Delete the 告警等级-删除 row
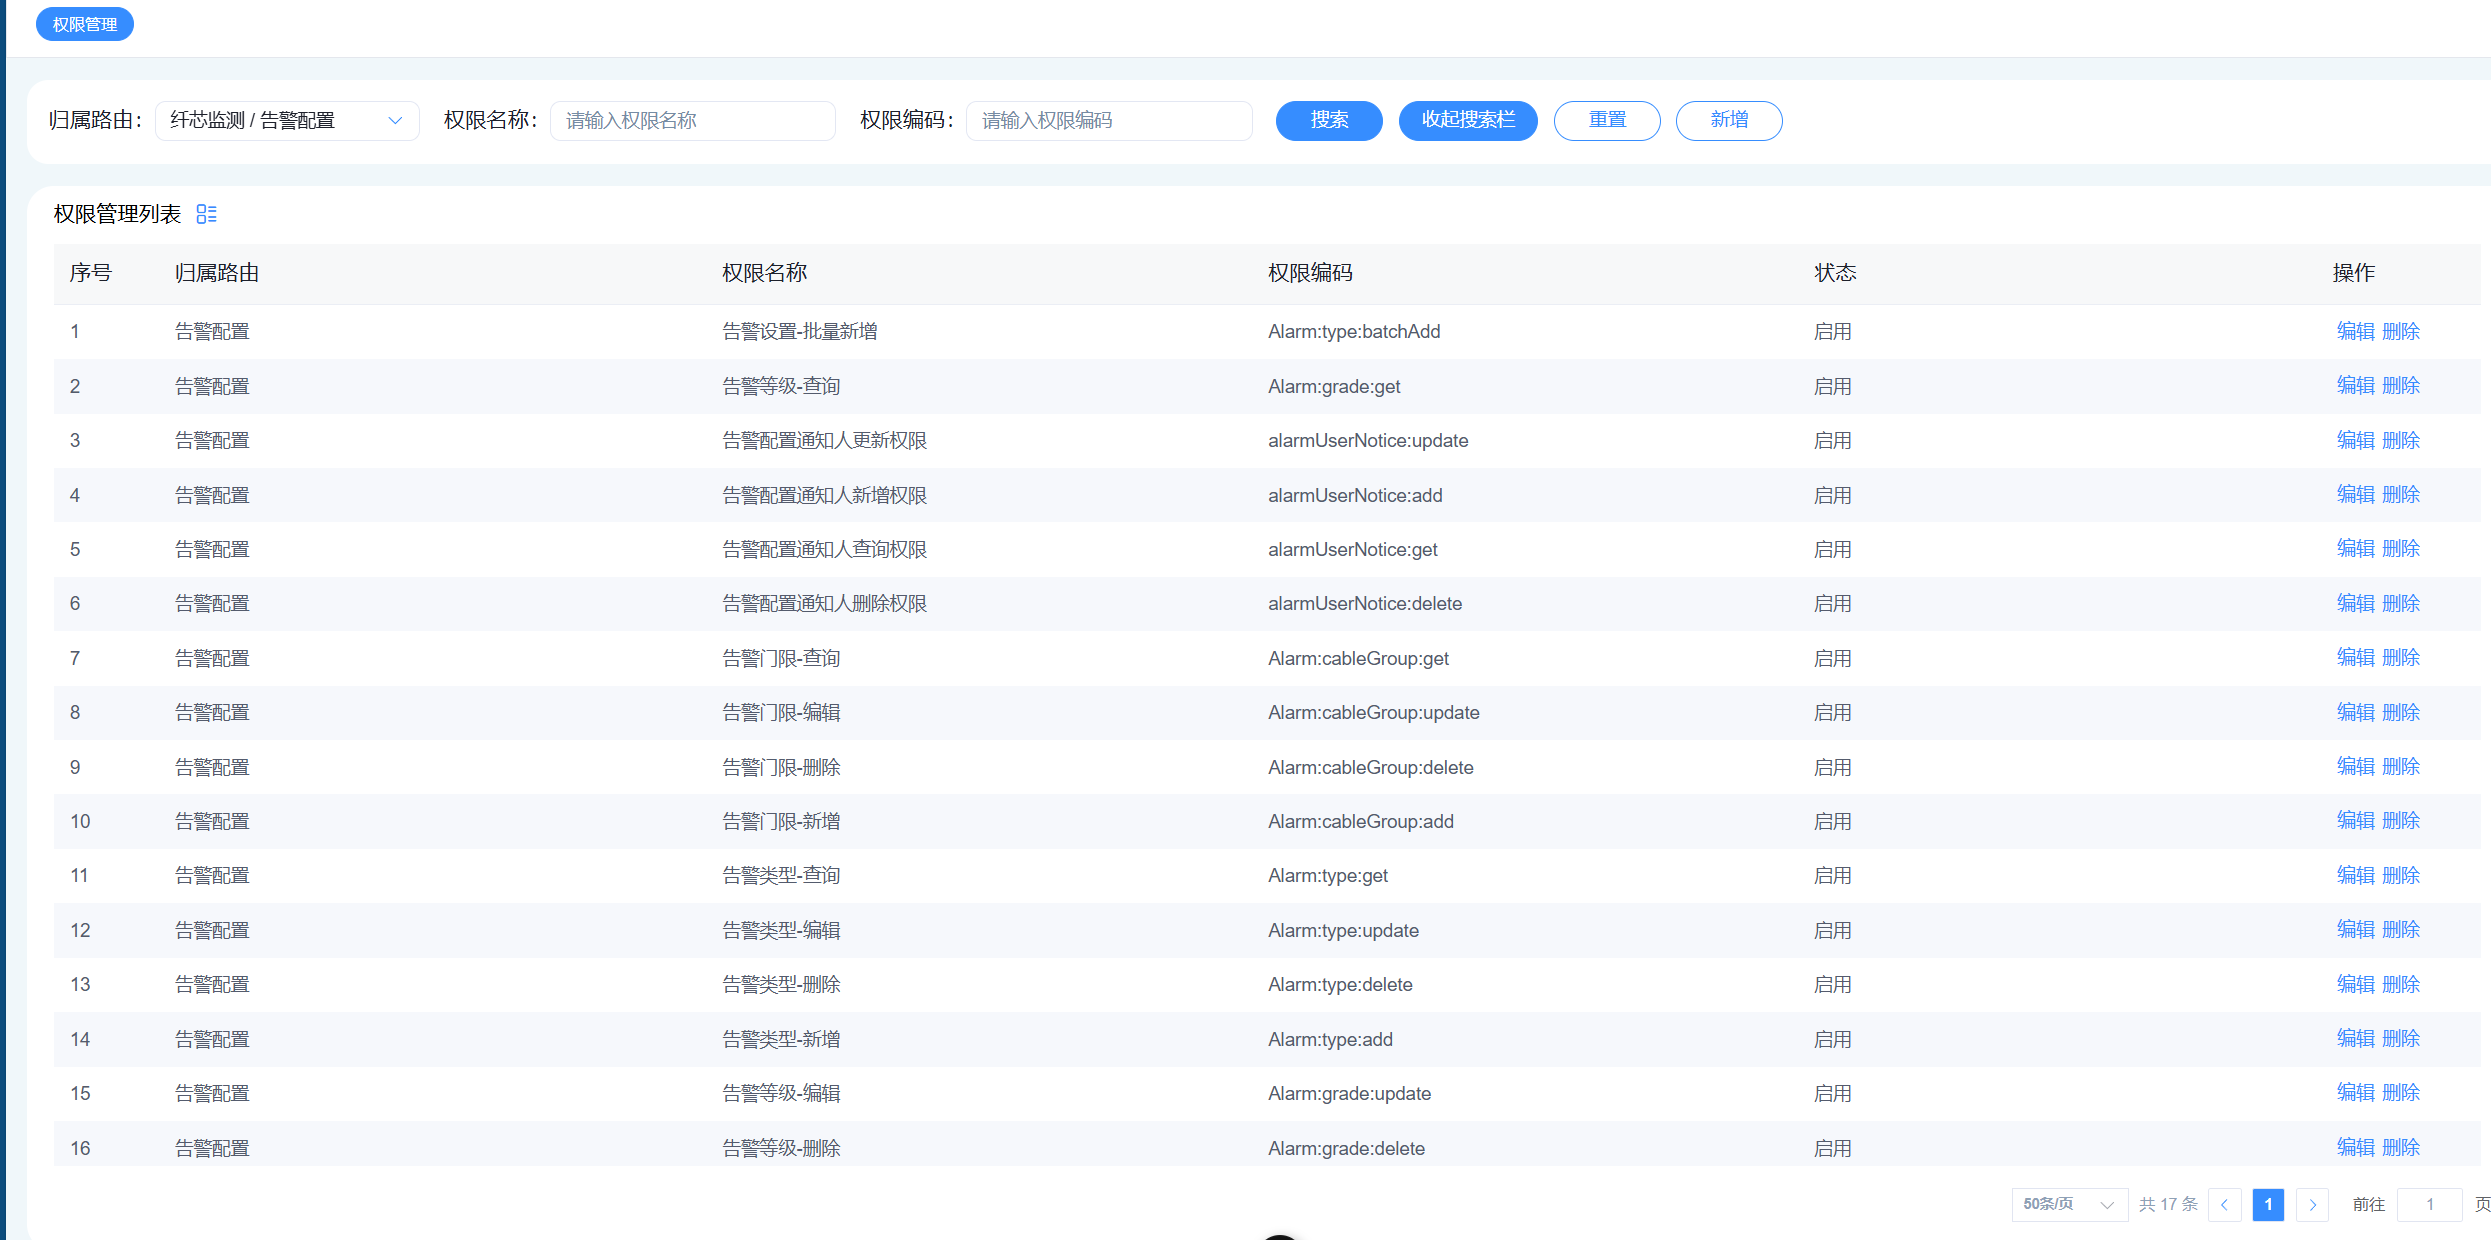This screenshot has height=1240, width=2491. pyautogui.click(x=2400, y=1147)
